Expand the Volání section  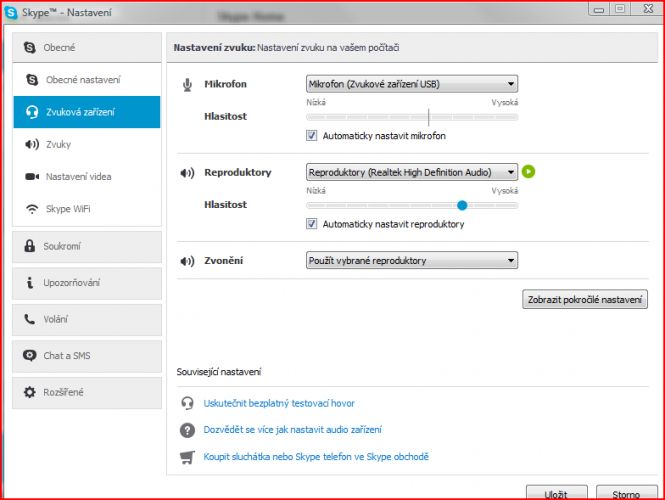click(87, 319)
